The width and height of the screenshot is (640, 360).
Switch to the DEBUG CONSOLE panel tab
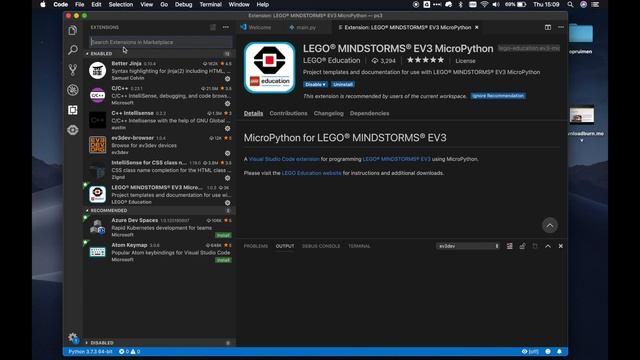[x=321, y=246]
